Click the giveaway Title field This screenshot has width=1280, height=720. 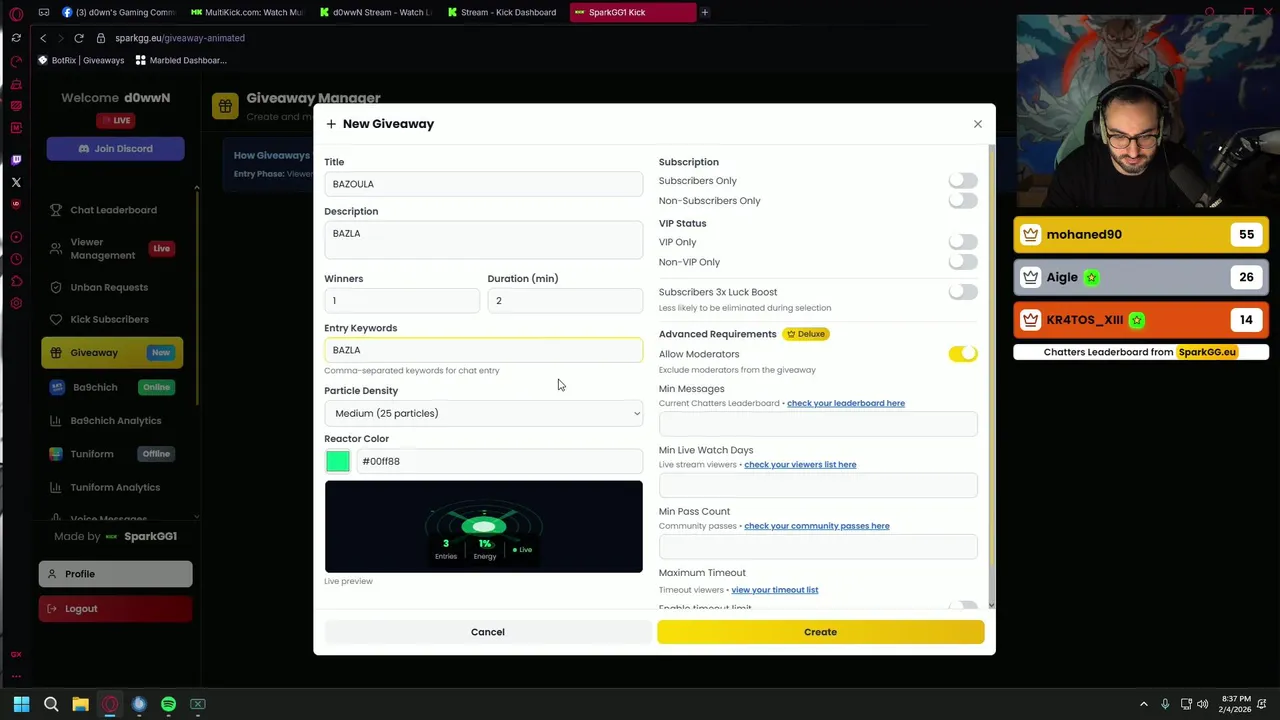click(483, 184)
